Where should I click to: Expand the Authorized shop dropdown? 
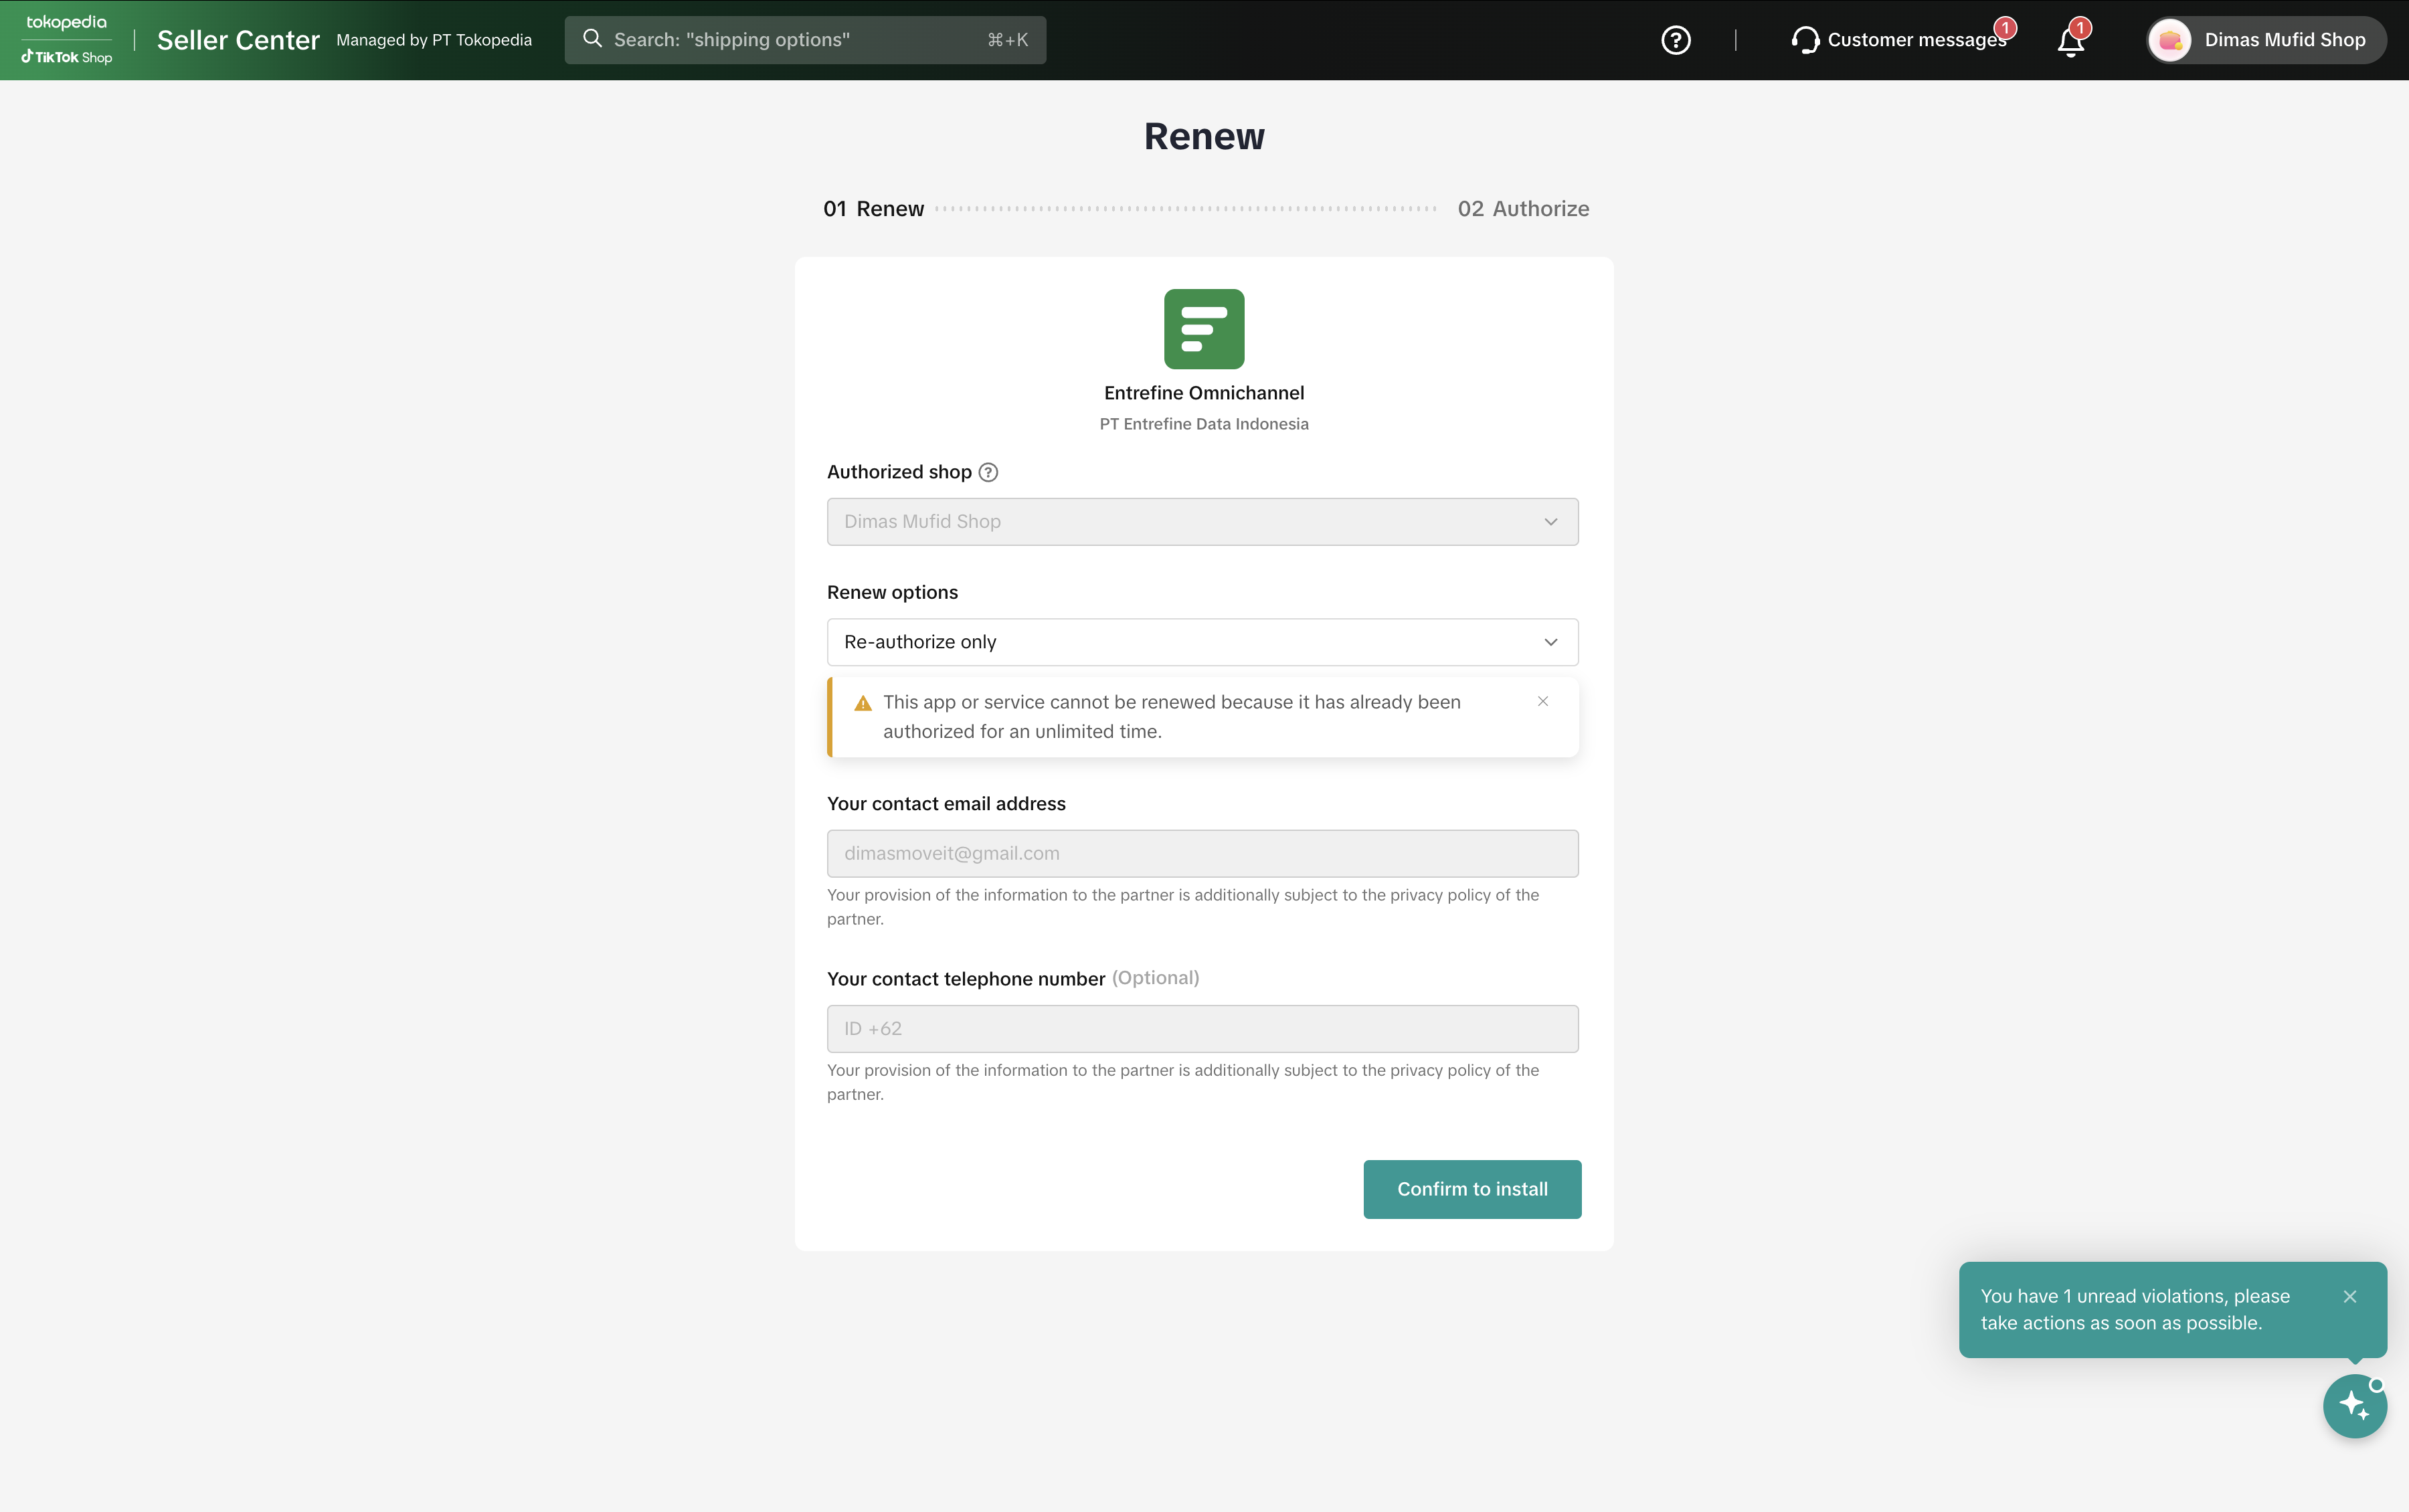[1202, 522]
